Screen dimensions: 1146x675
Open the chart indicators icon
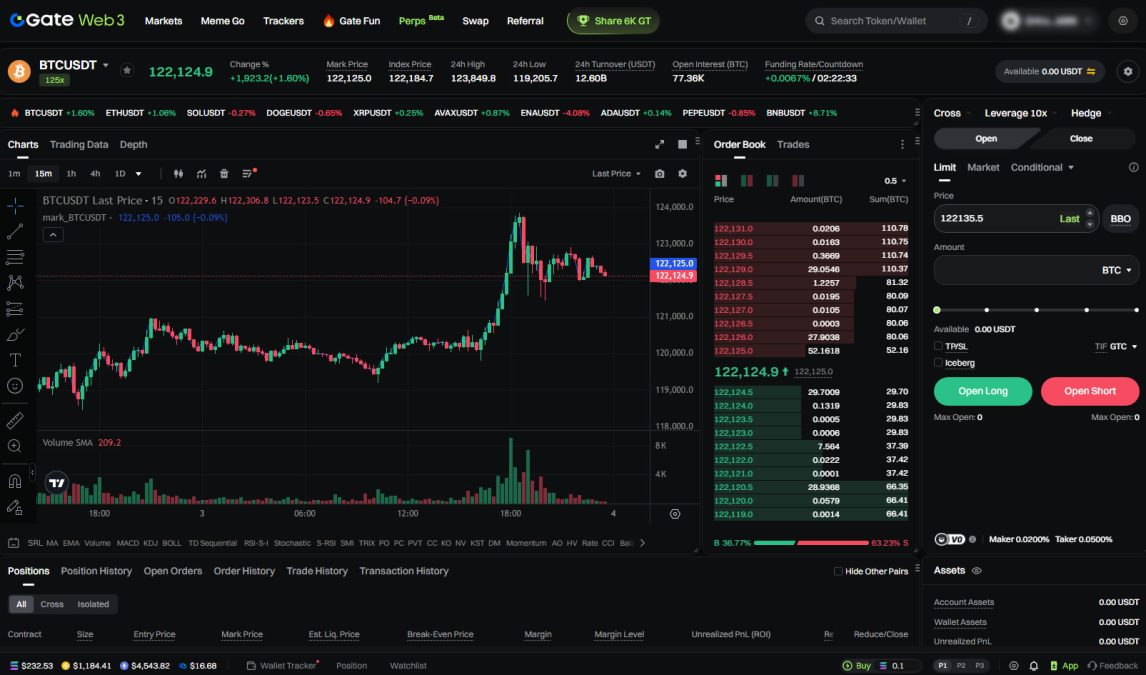pos(201,174)
